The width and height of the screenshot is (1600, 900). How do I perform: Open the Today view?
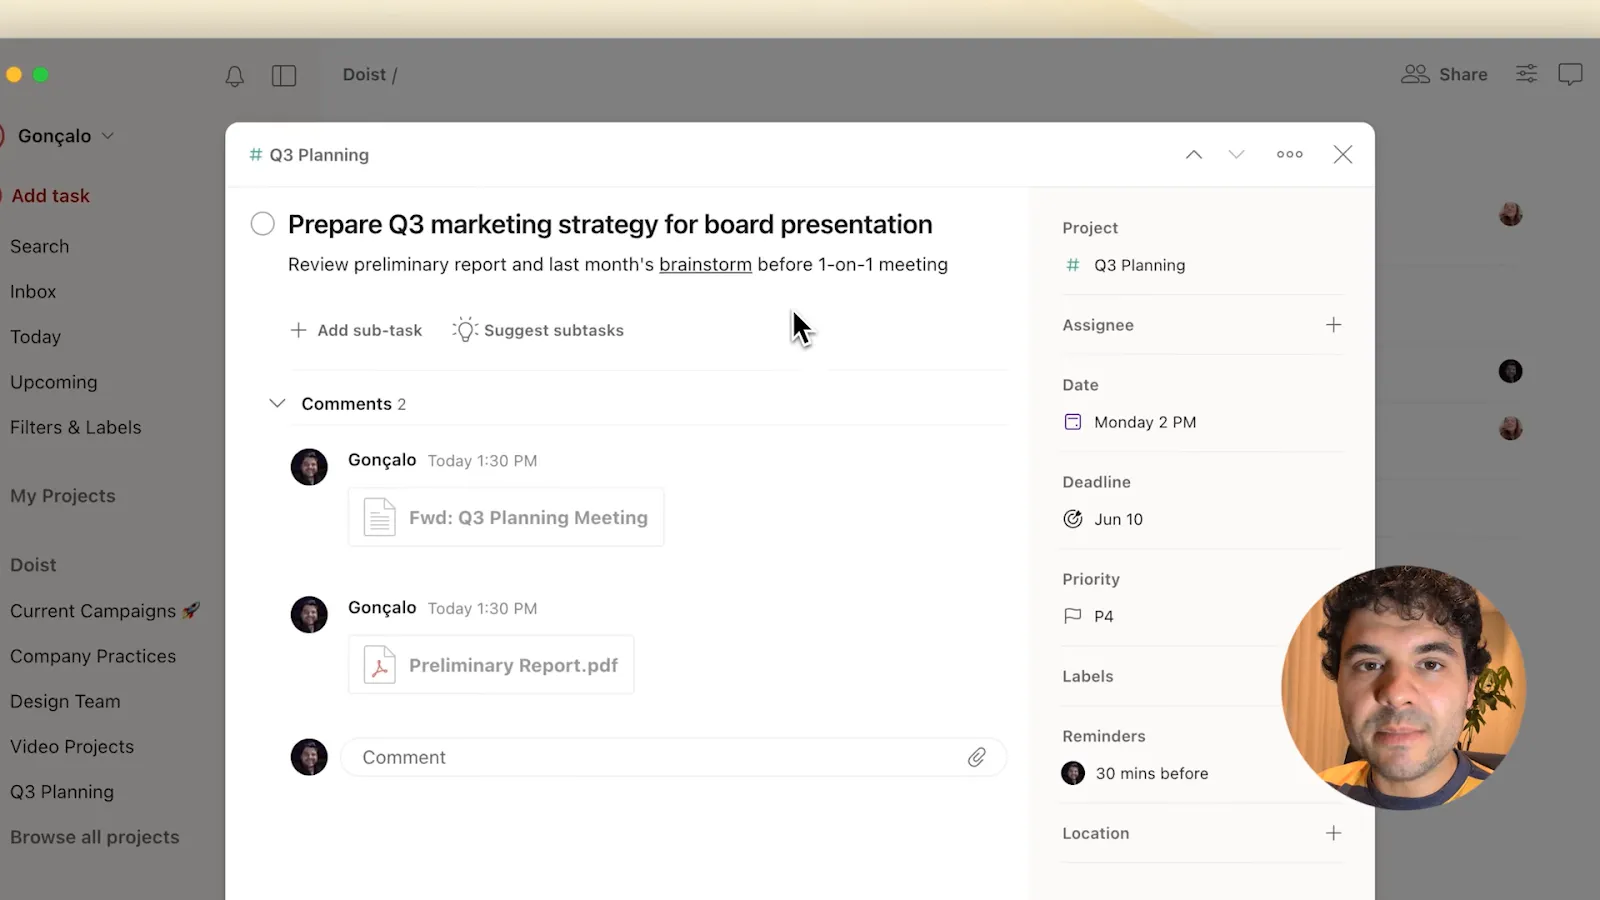[x=35, y=337]
